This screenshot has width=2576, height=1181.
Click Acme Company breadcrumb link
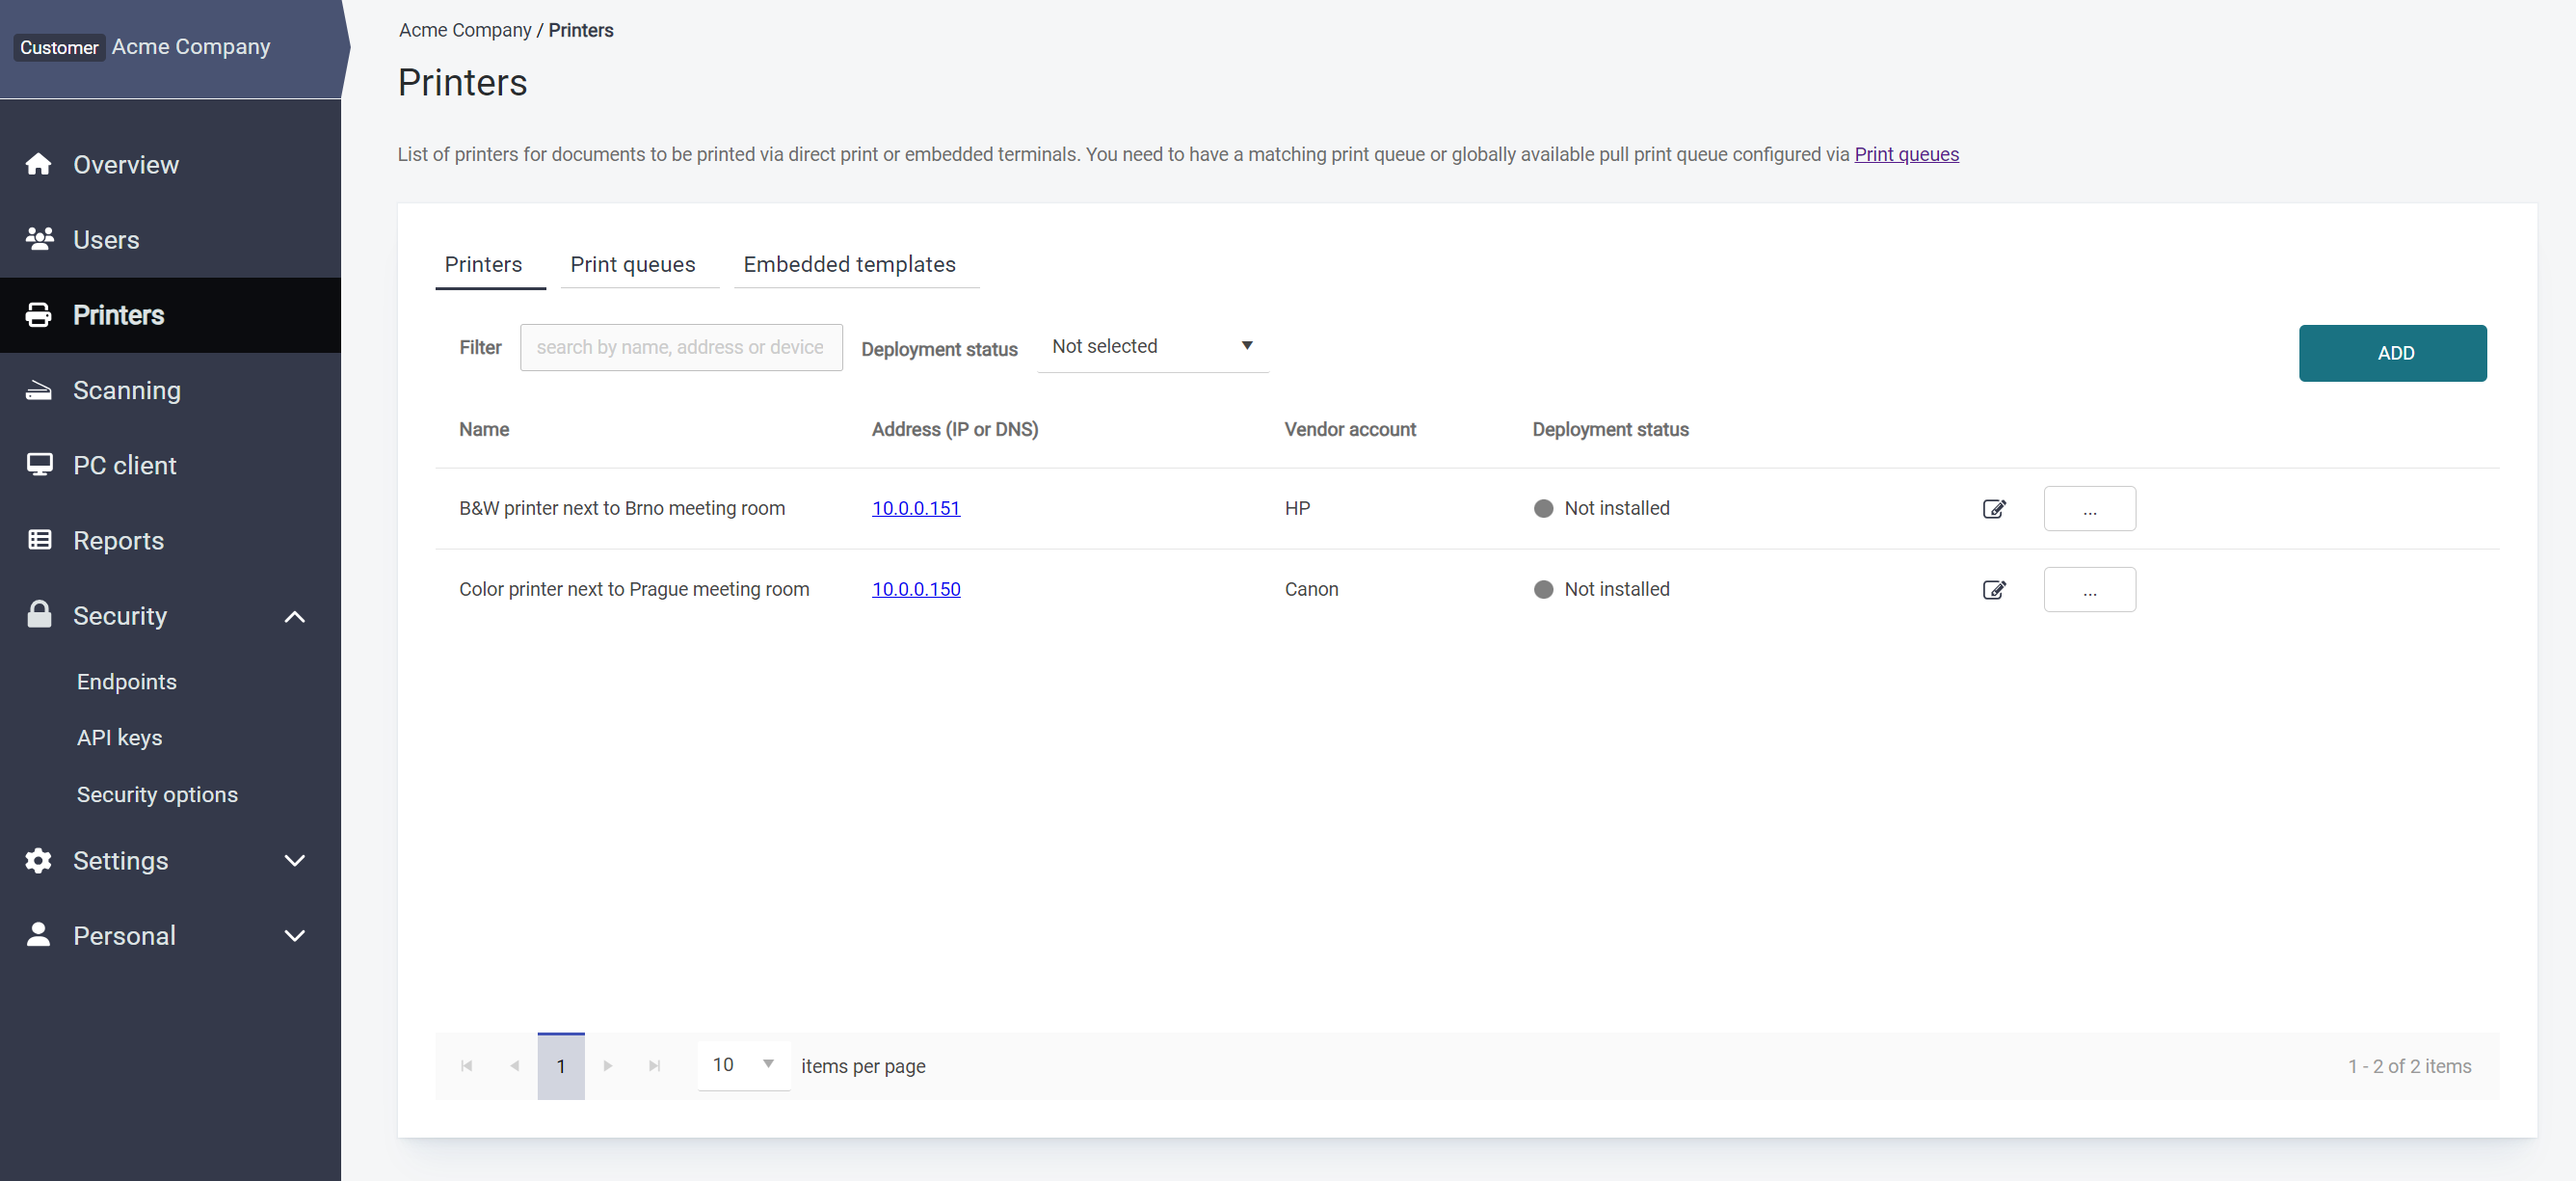(465, 30)
